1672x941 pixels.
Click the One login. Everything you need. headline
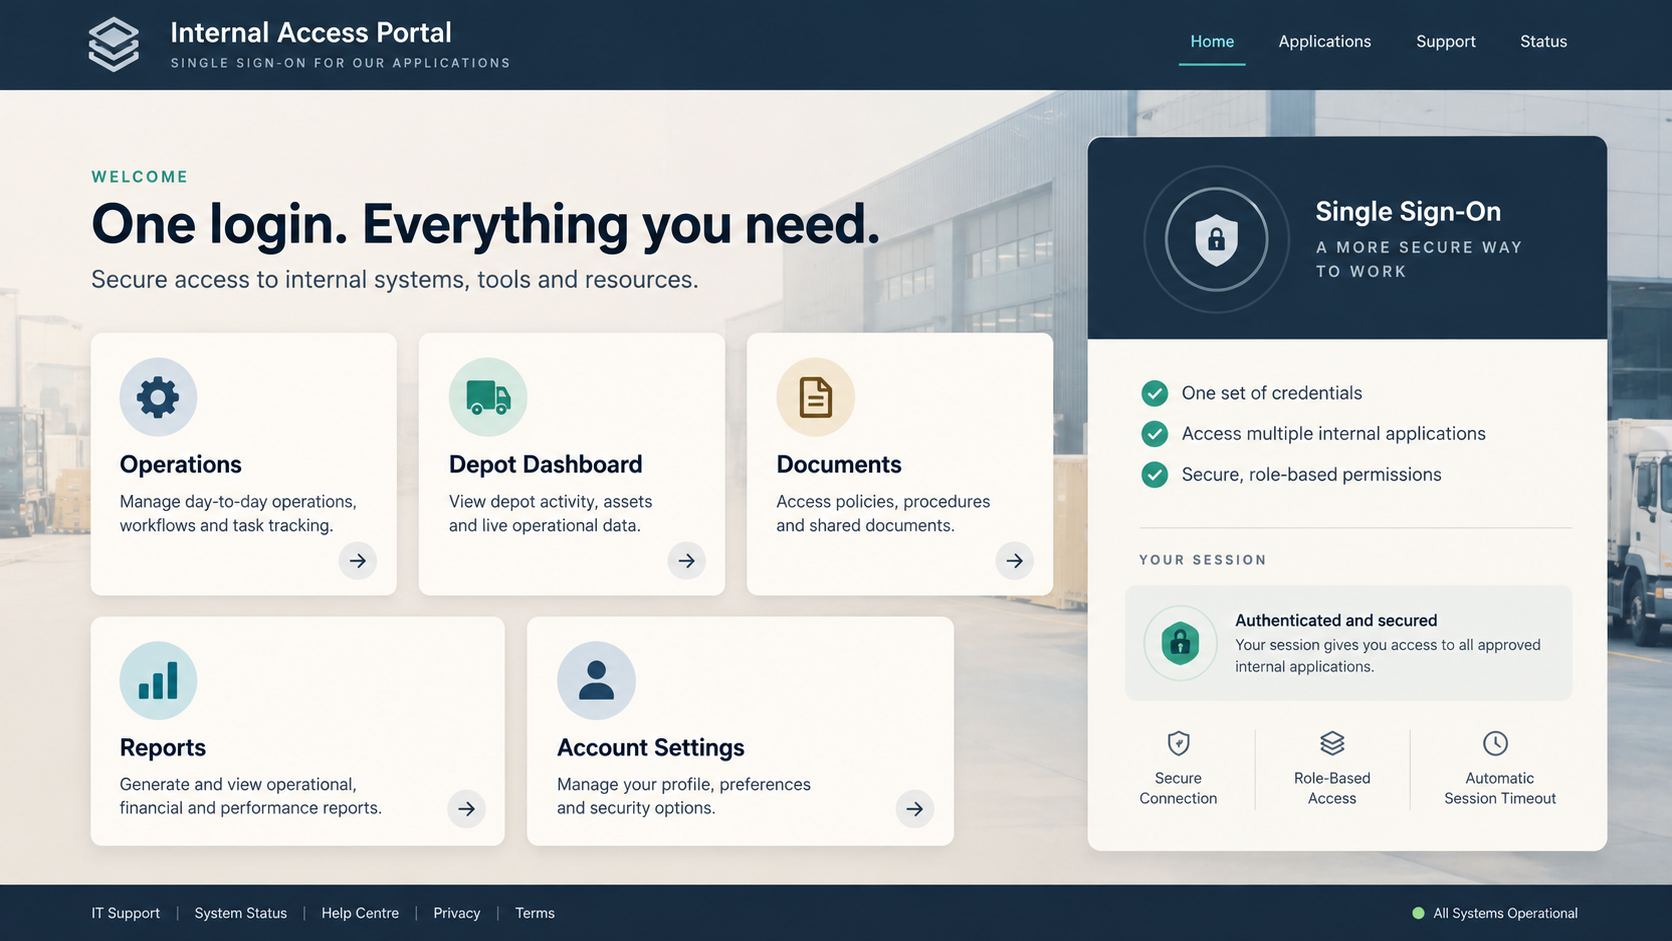pyautogui.click(x=486, y=224)
